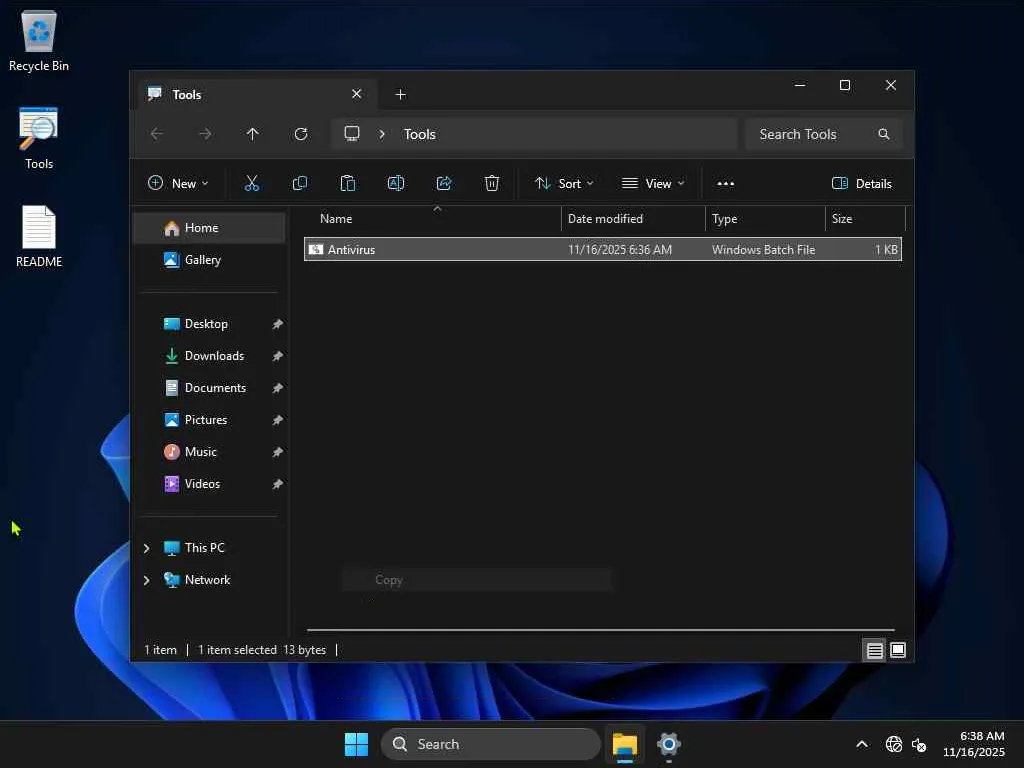Select the Tools tab
The width and height of the screenshot is (1024, 768).
point(255,95)
